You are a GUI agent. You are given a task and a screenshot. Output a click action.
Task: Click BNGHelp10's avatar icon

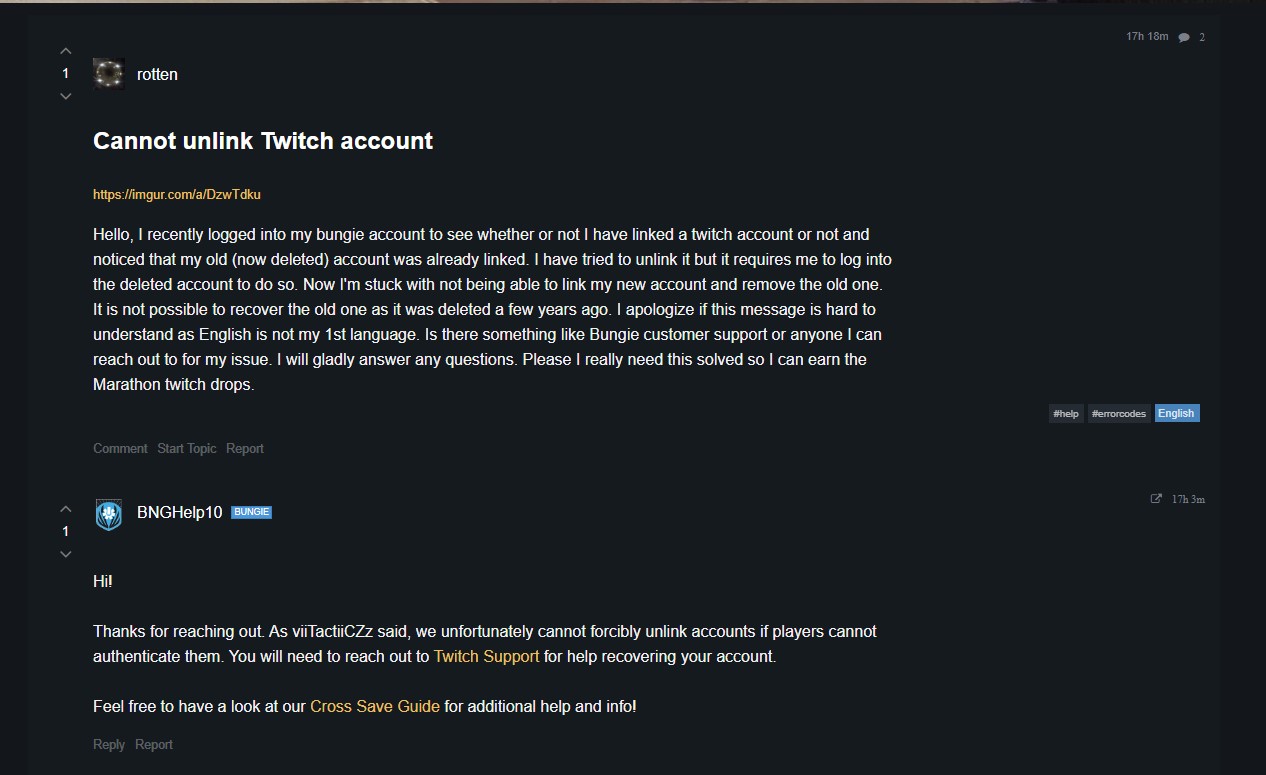click(x=109, y=514)
